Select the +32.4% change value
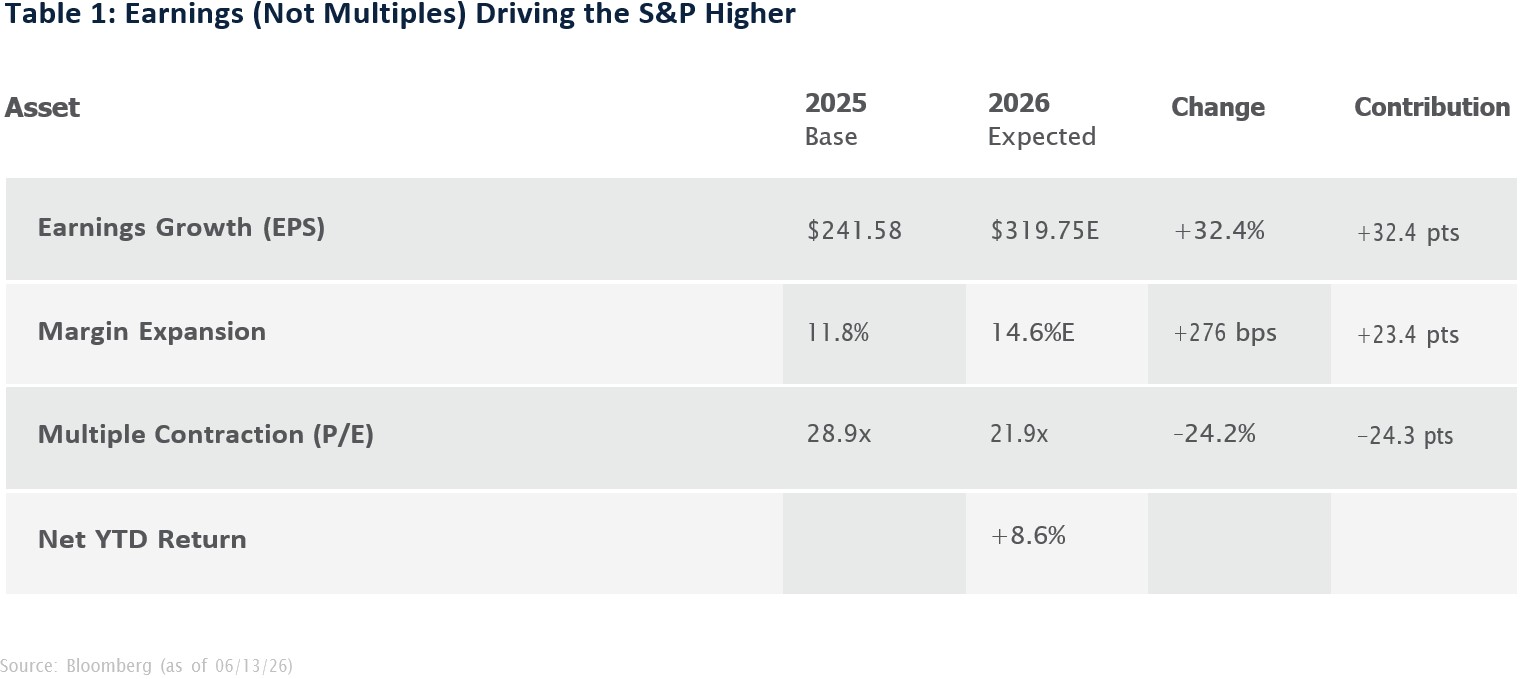 click(1219, 231)
